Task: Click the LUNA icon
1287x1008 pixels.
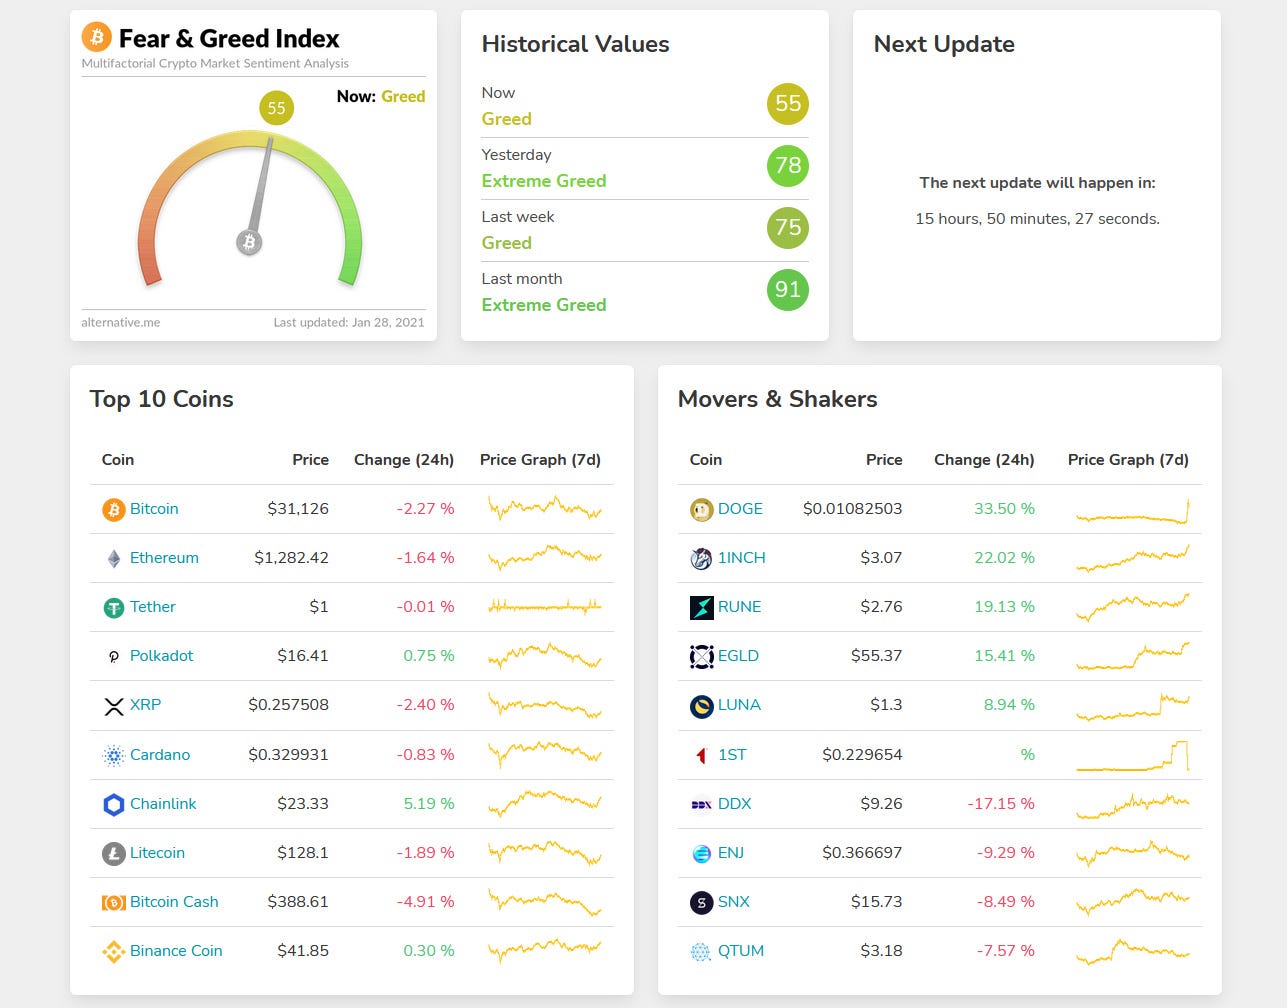Action: [x=702, y=706]
